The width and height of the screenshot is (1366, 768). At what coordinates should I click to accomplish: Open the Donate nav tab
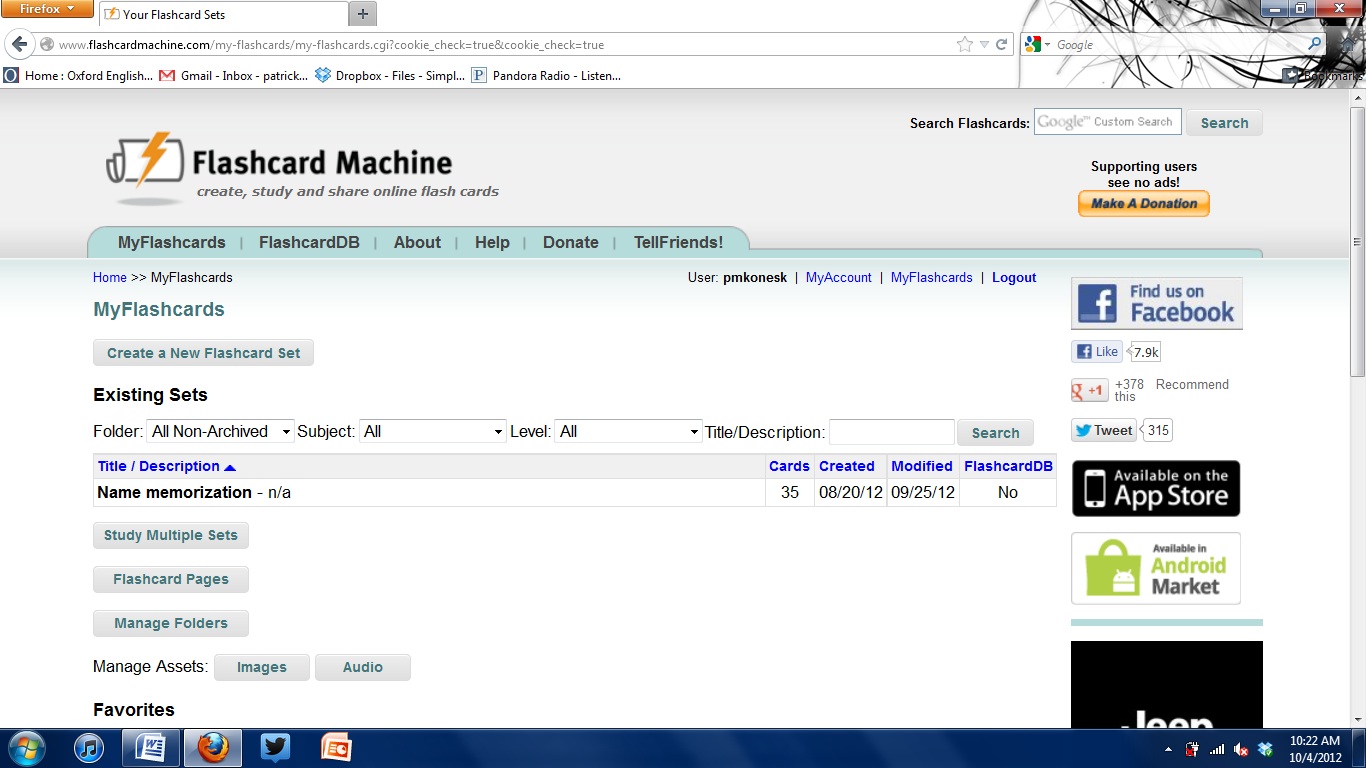[571, 242]
